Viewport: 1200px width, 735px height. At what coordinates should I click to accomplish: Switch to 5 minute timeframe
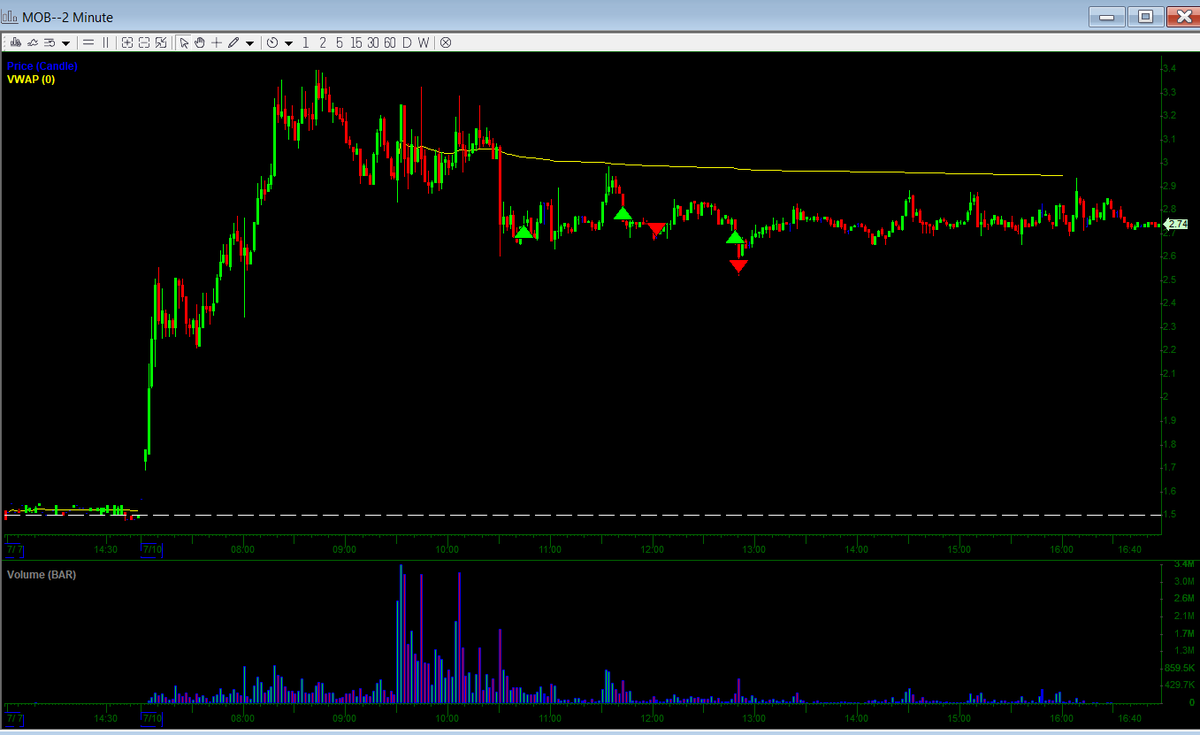pos(339,43)
